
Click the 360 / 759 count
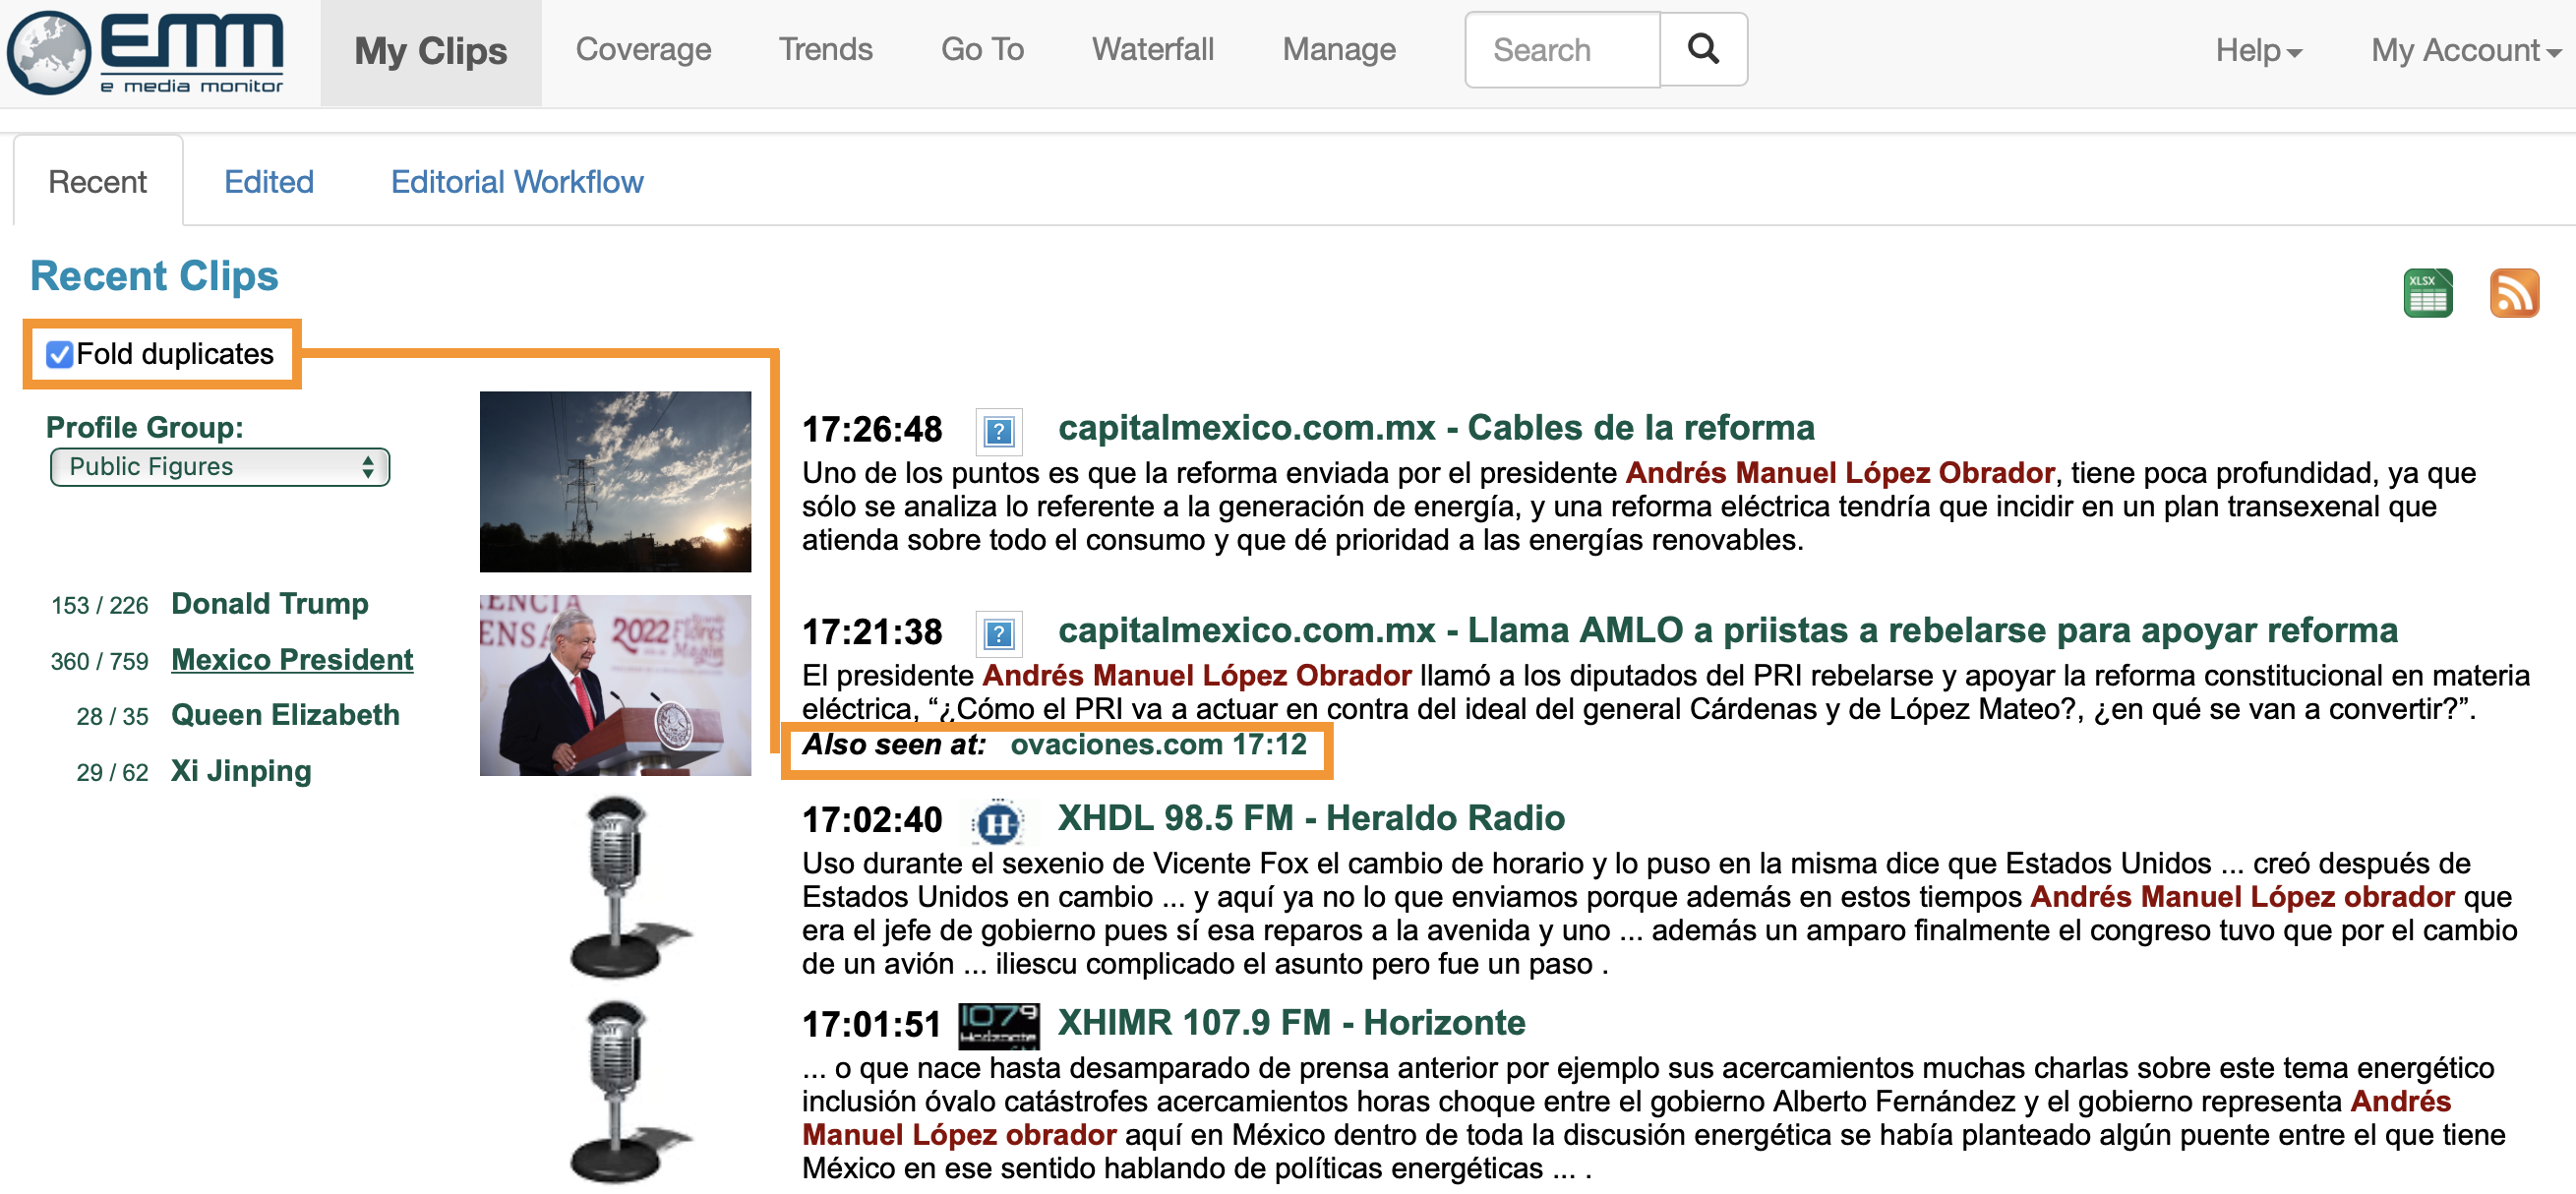(99, 662)
